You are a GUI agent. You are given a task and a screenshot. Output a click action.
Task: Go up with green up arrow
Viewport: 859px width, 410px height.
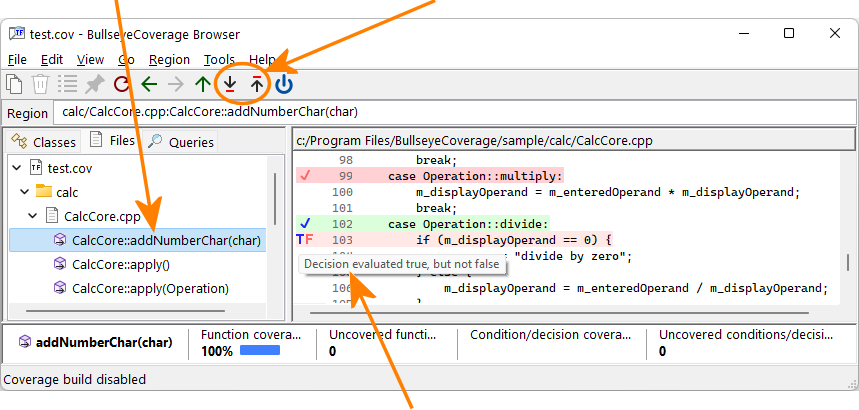(203, 84)
